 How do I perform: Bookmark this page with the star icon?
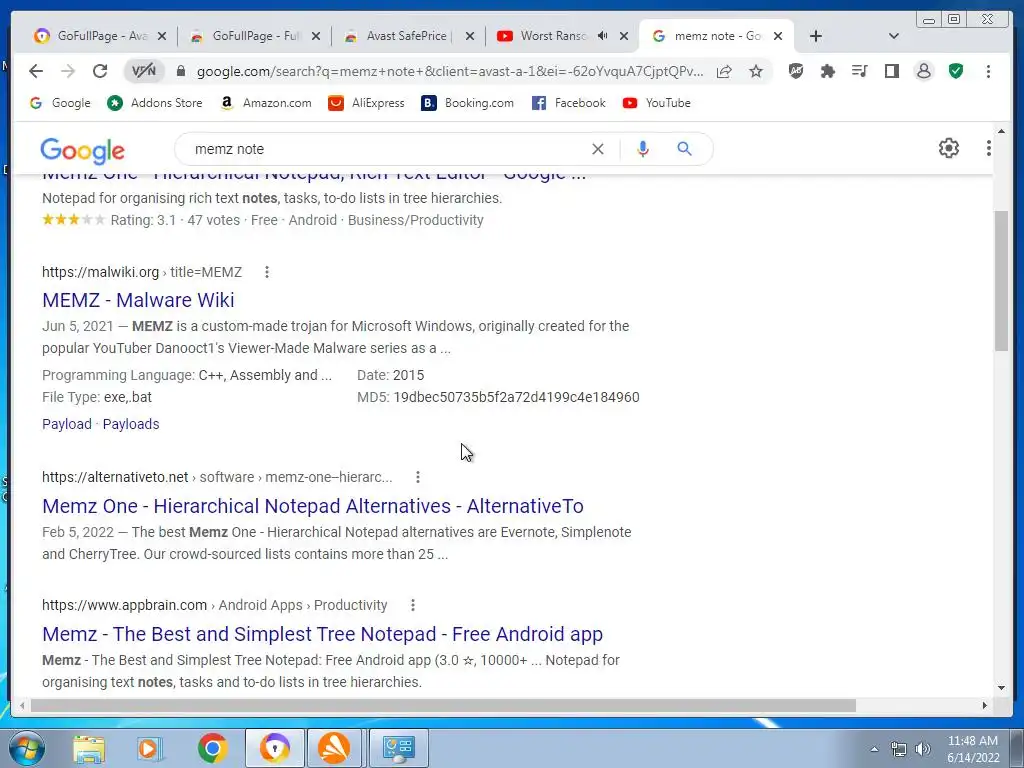[x=756, y=71]
